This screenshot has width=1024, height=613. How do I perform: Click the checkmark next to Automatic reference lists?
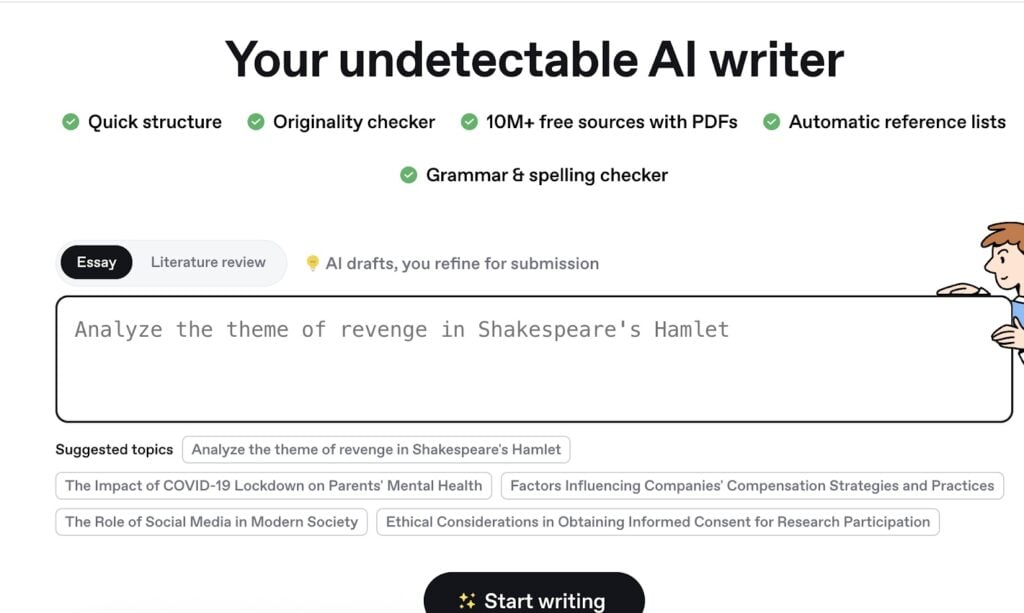(771, 121)
